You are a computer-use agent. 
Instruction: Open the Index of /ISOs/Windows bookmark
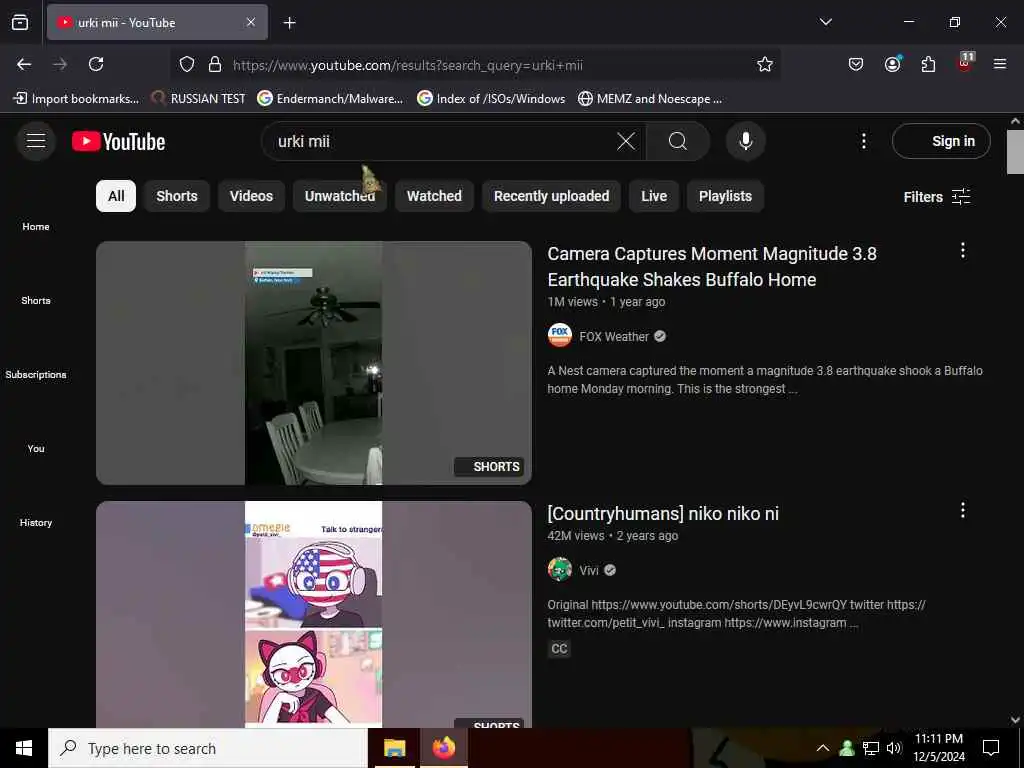[491, 99]
